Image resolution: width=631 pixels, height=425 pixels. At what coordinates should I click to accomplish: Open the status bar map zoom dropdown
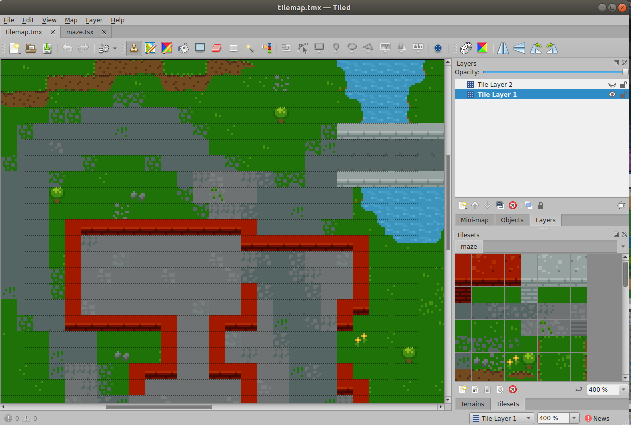point(574,418)
